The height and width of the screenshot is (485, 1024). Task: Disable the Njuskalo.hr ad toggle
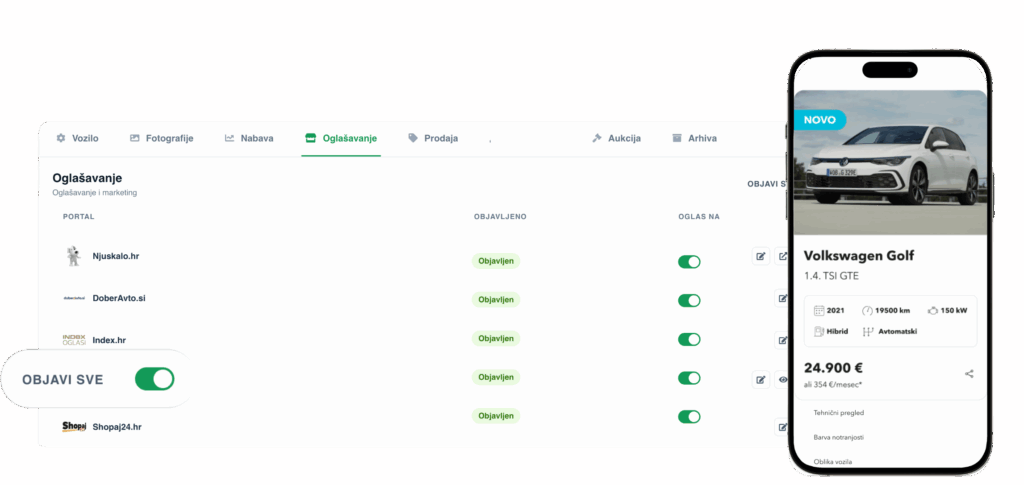[689, 262]
